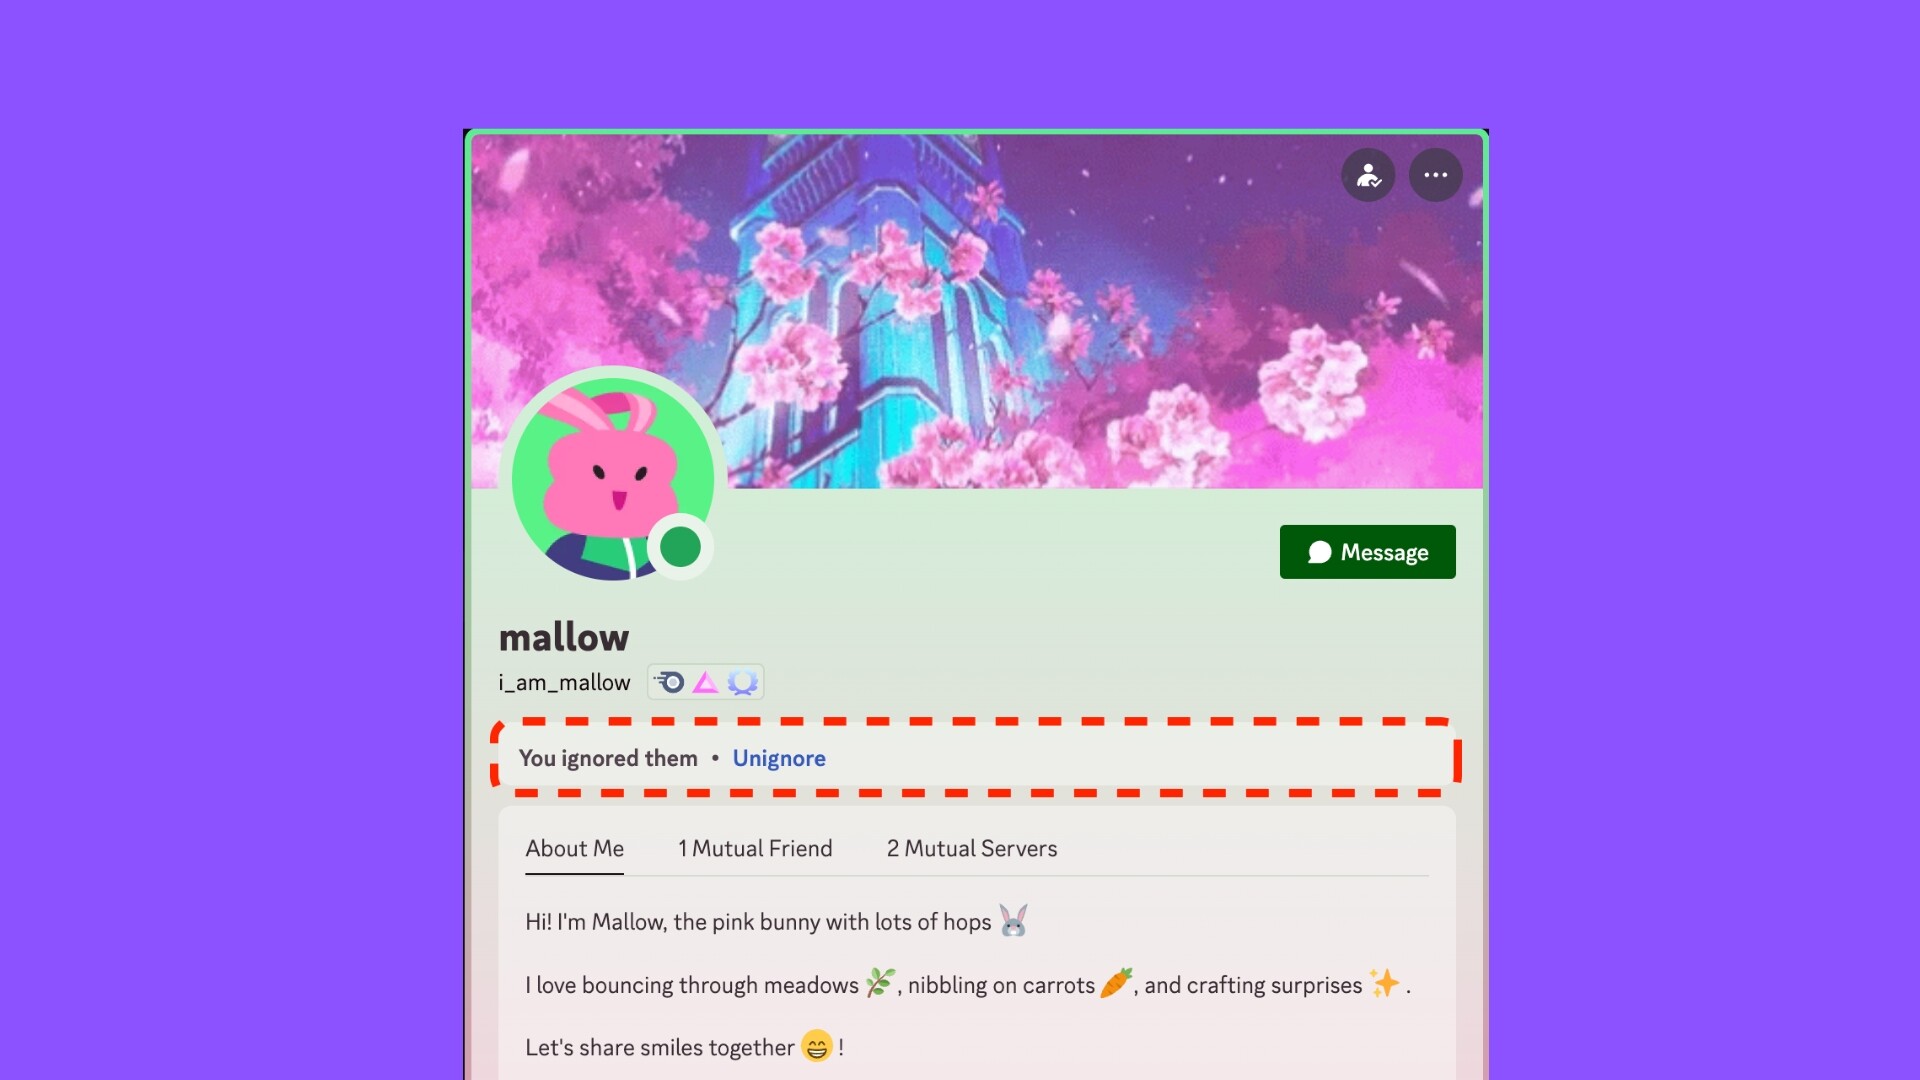This screenshot has width=1920, height=1080.
Task: Click the profile banner image
Action: (976, 309)
